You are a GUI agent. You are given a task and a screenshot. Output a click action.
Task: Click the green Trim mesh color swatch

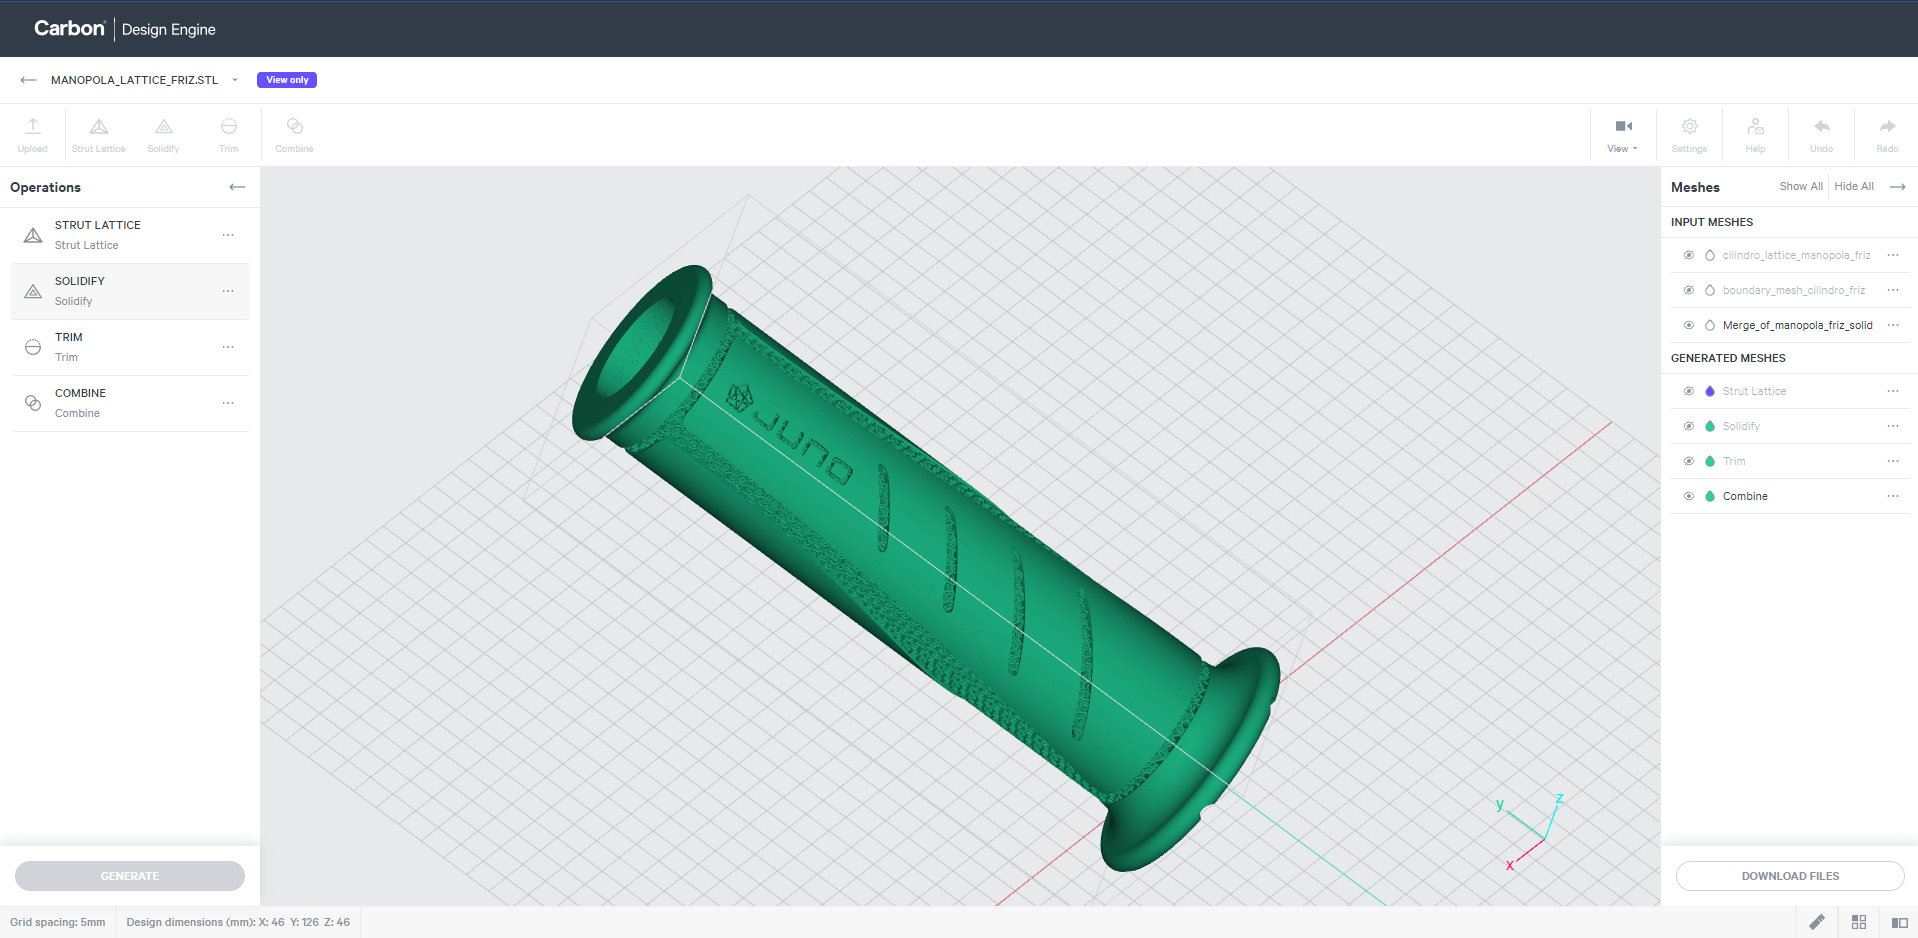click(x=1710, y=461)
